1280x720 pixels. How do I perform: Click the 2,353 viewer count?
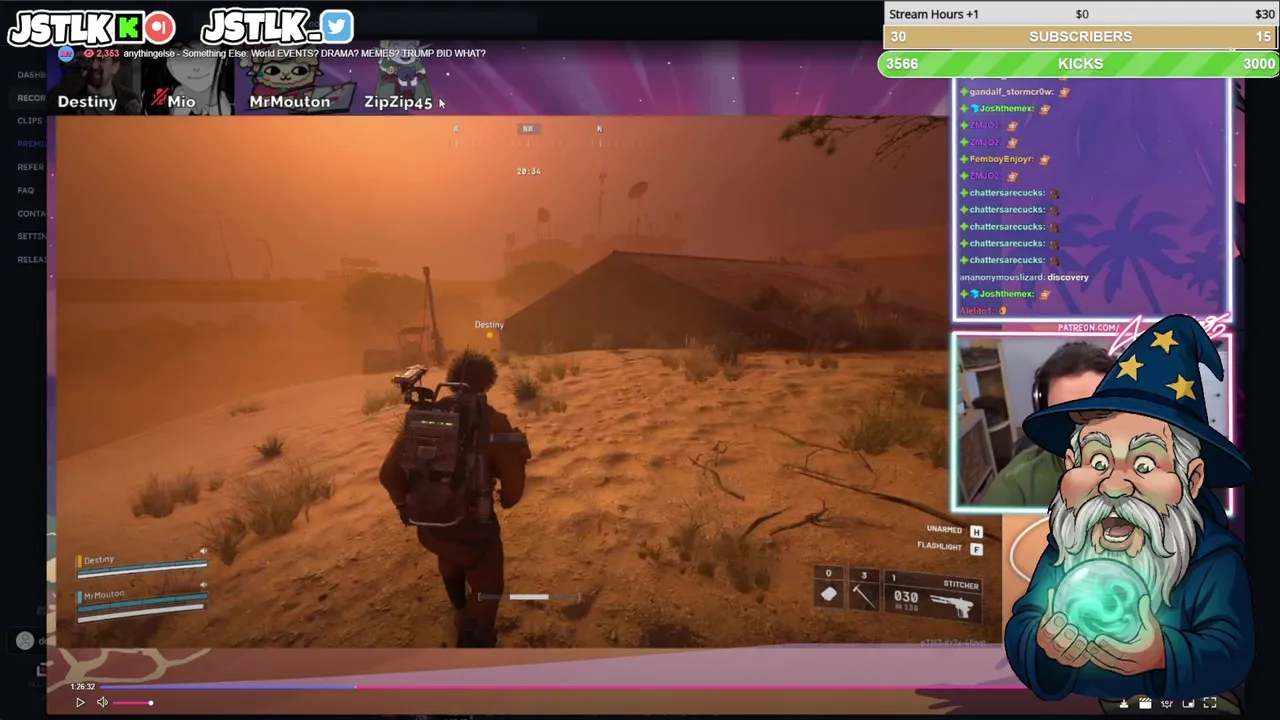coord(107,53)
